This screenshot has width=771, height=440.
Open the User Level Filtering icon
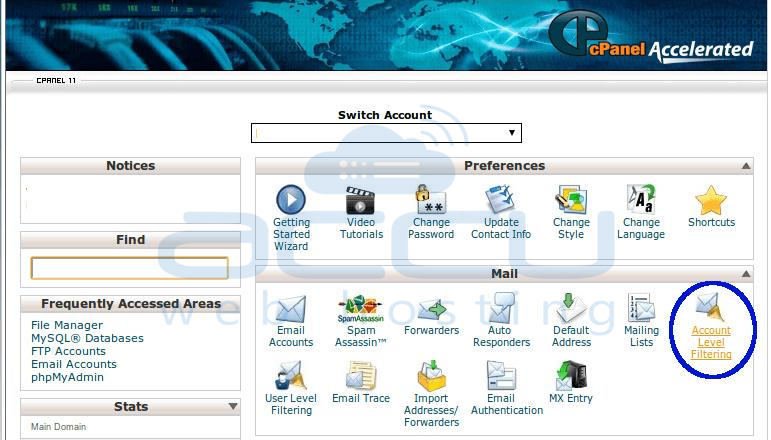click(x=291, y=376)
